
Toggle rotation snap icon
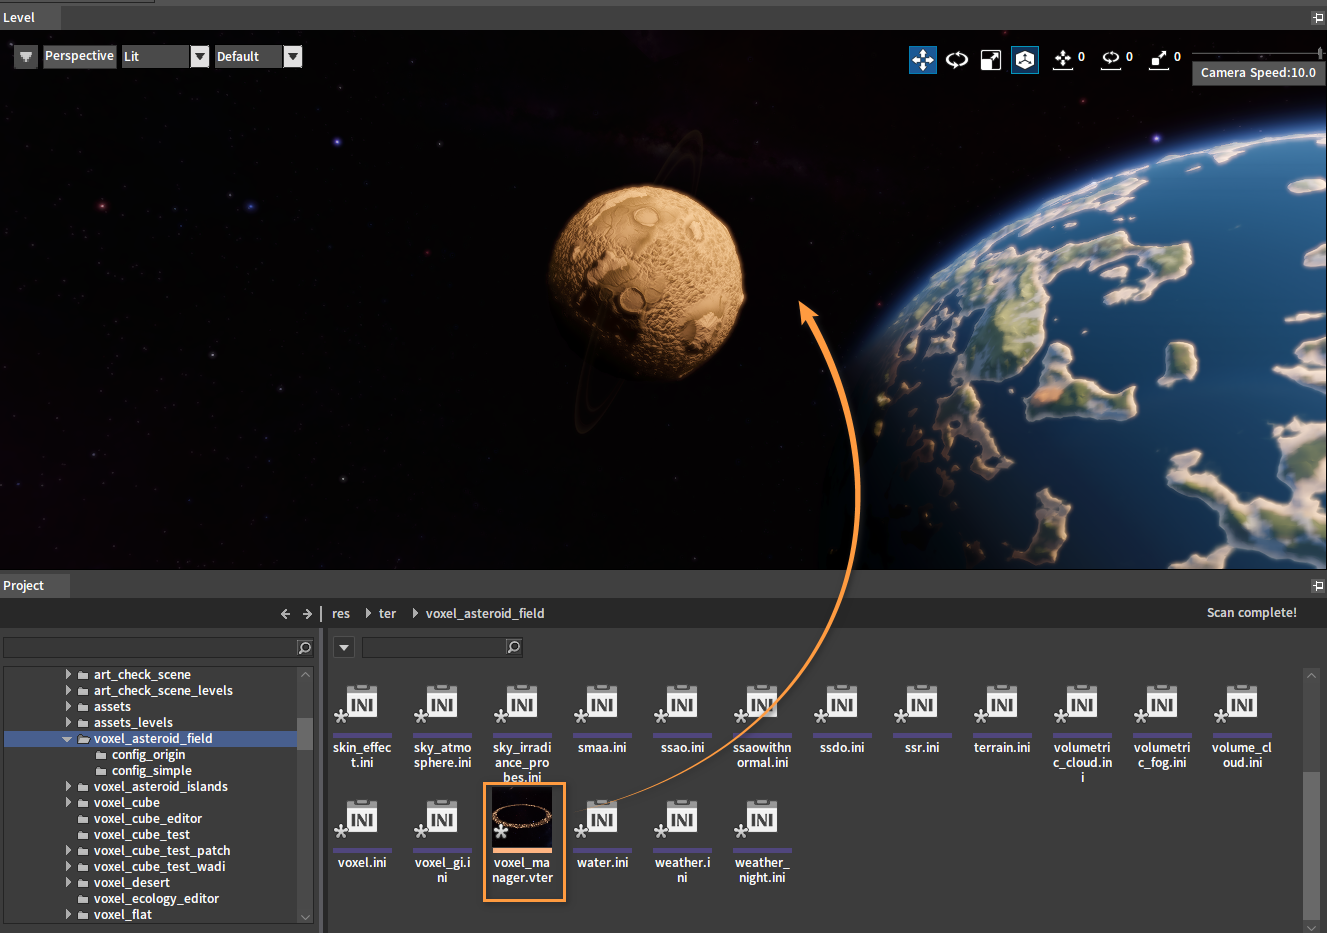pos(1110,60)
